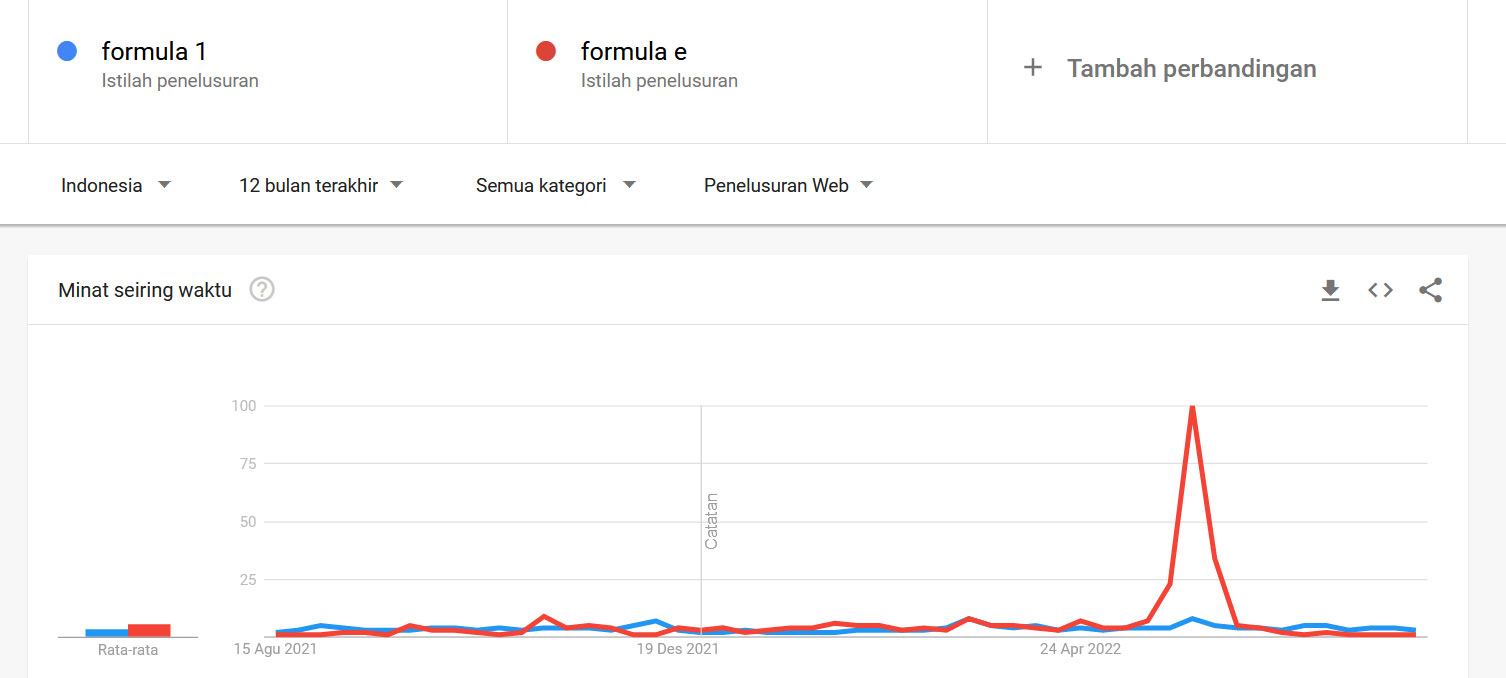Open the Penelusuran Web search type dropdown
This screenshot has width=1506, height=678.
pyautogui.click(x=788, y=185)
